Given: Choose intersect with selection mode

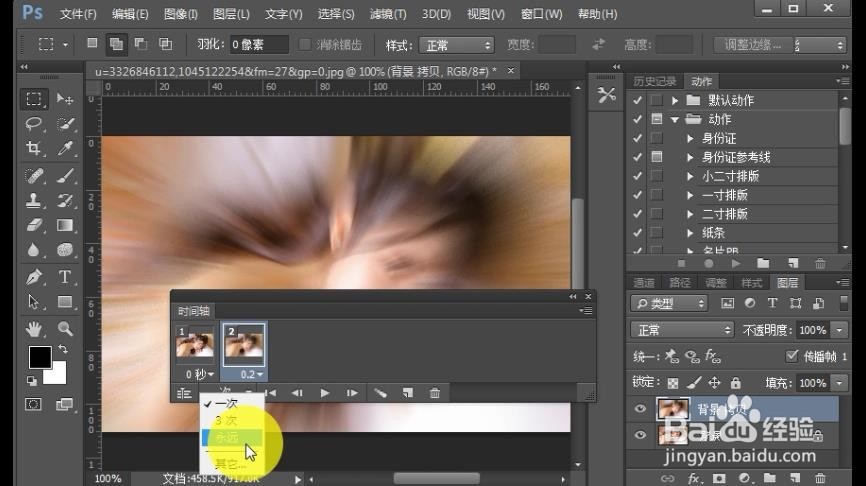Looking at the screenshot, I should [x=166, y=44].
